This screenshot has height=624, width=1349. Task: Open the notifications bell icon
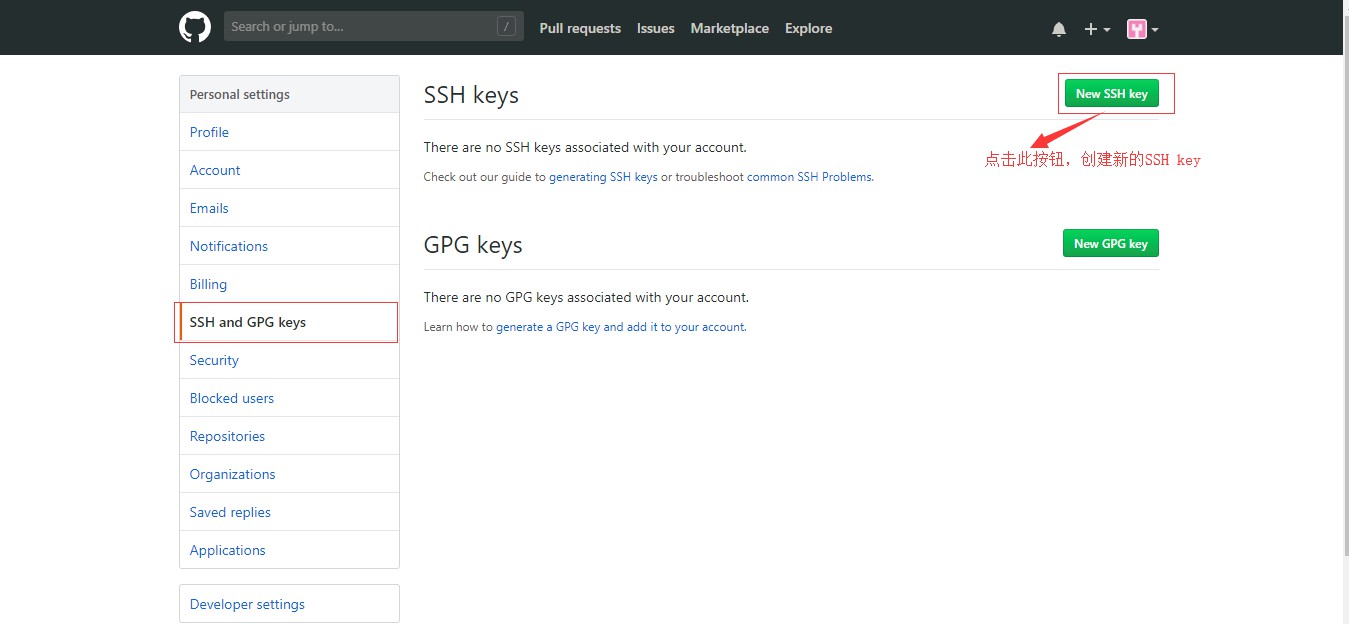1059,29
